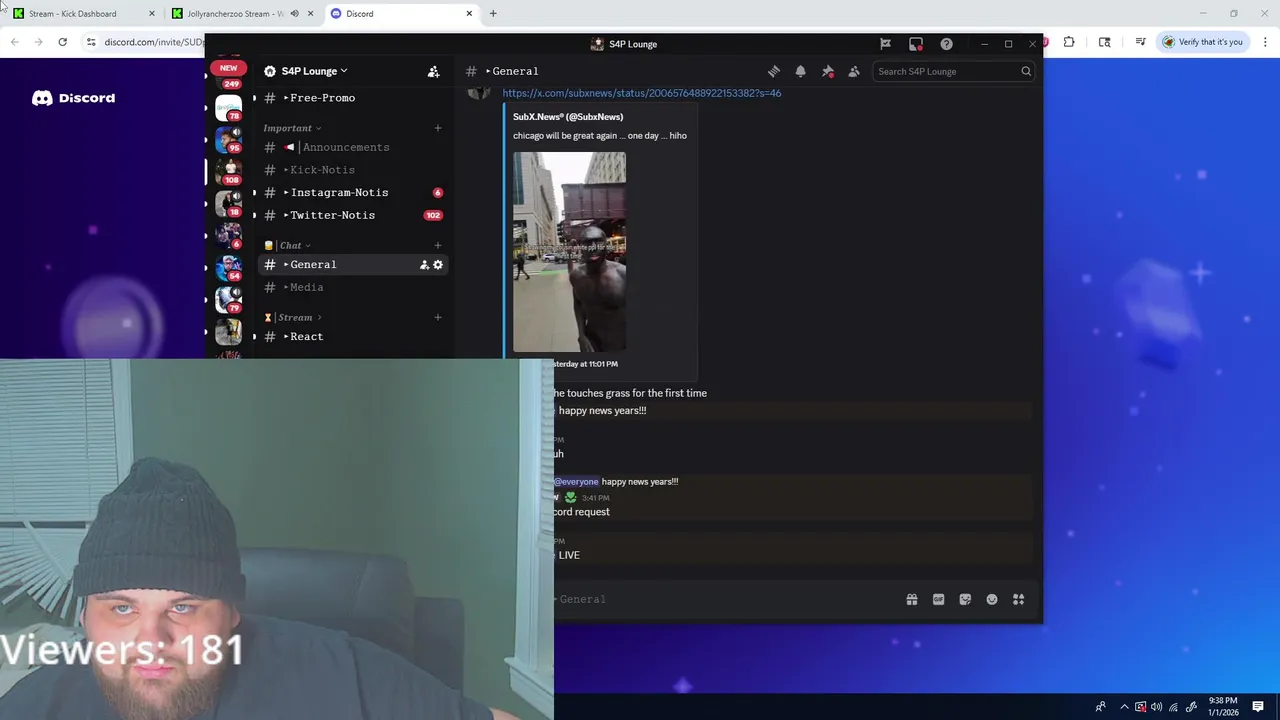
Task: Click the screen share window icon in title bar
Action: pos(916,44)
